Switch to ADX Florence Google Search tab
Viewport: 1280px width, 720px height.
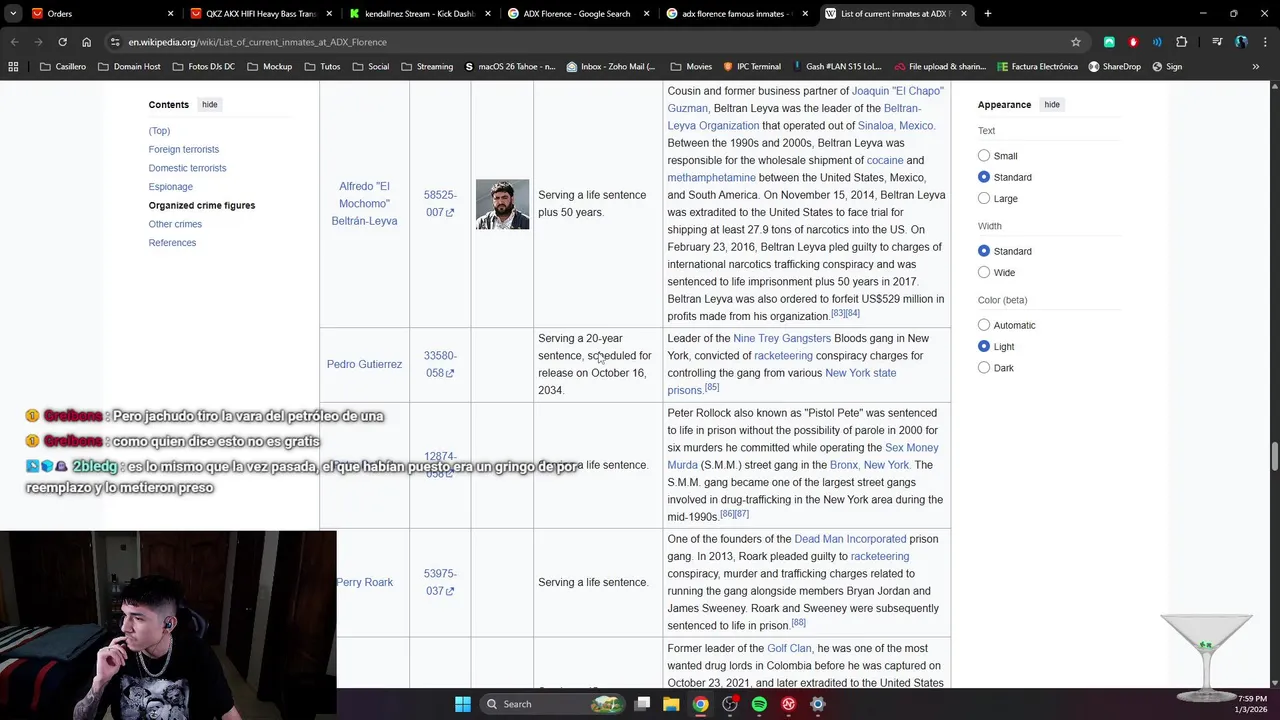pos(577,14)
